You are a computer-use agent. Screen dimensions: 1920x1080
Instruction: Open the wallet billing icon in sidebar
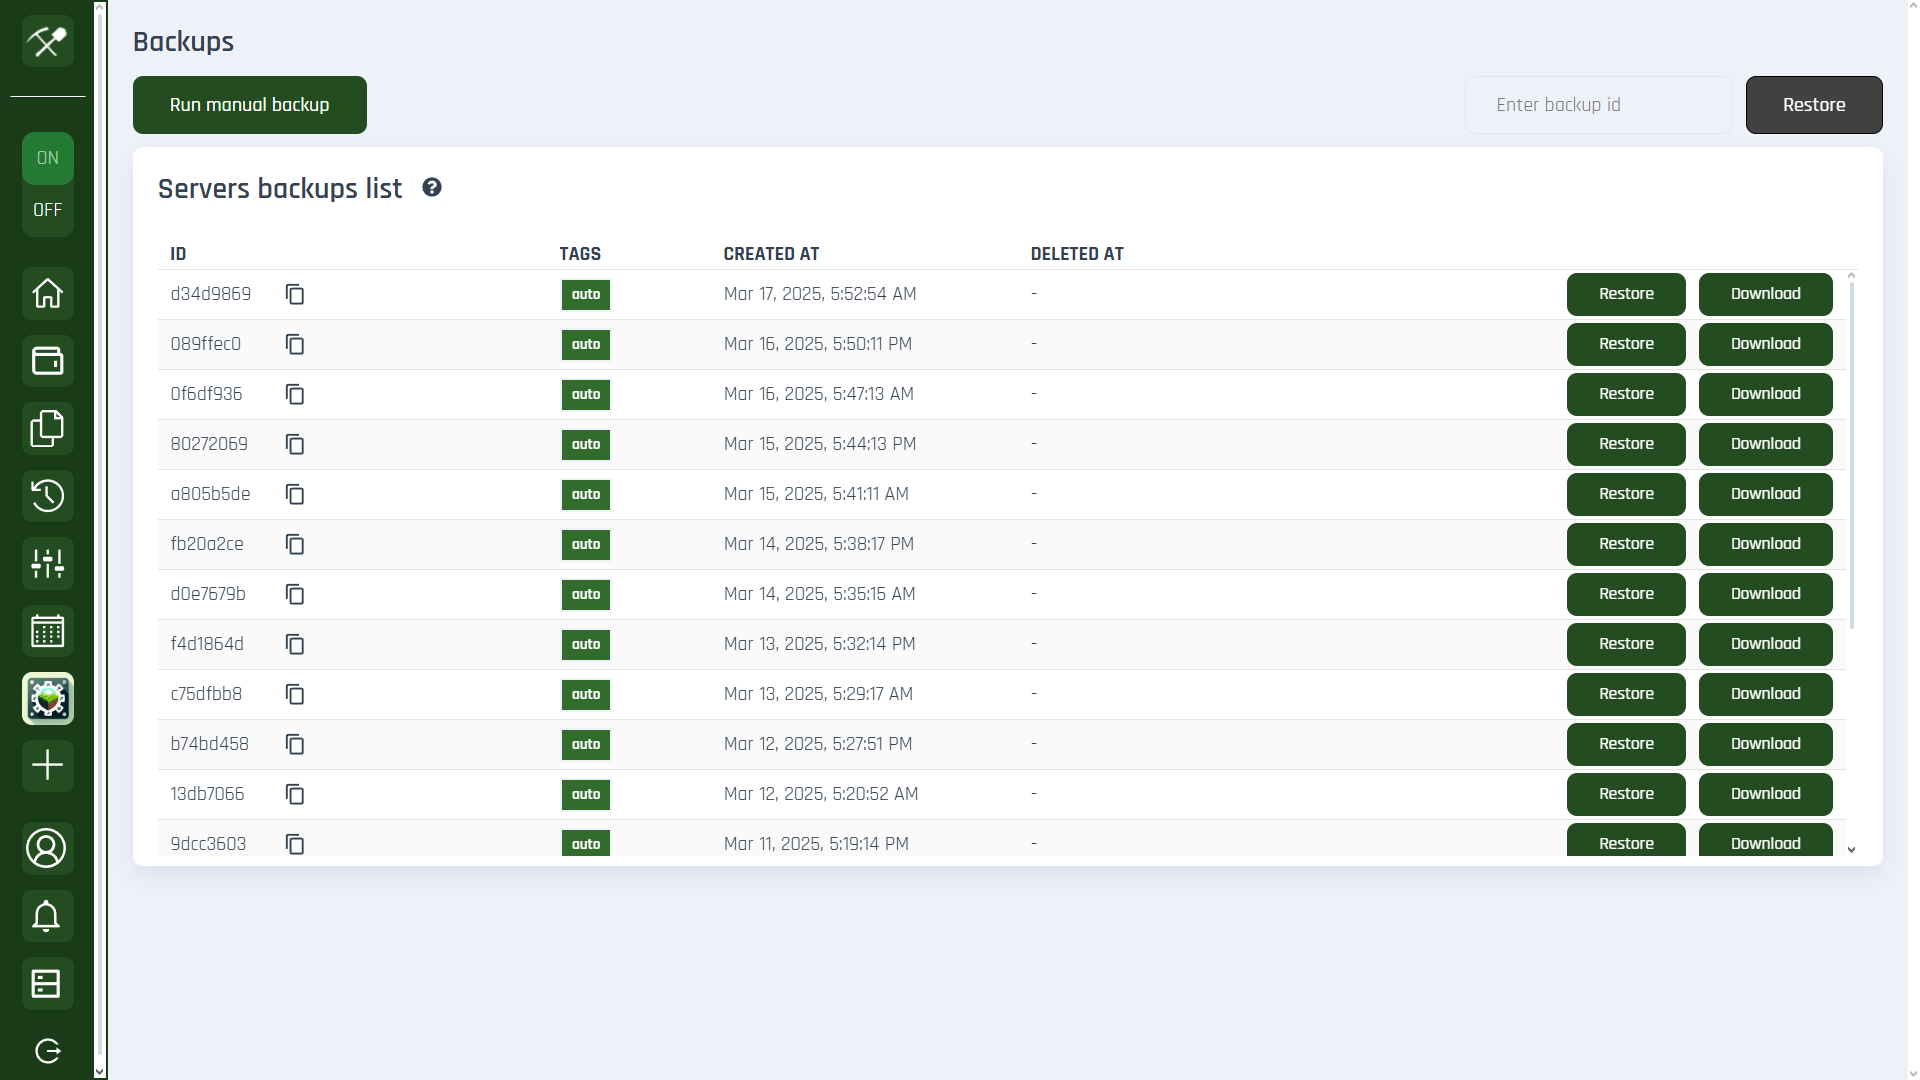click(47, 360)
